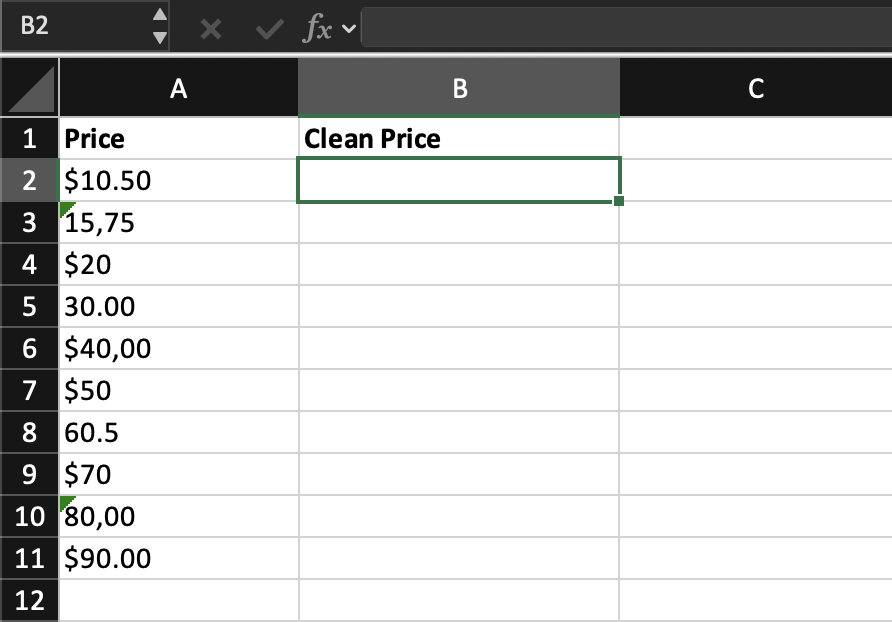Viewport: 892px width, 622px height.
Task: Select row 12 header
Action: click(29, 600)
